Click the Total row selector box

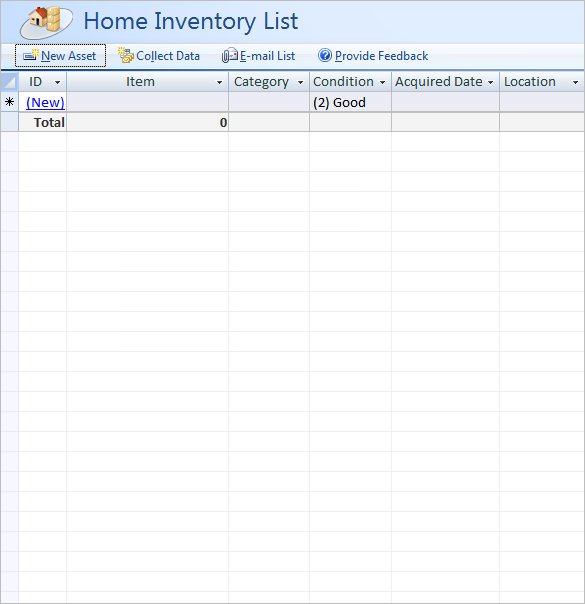[x=10, y=122]
